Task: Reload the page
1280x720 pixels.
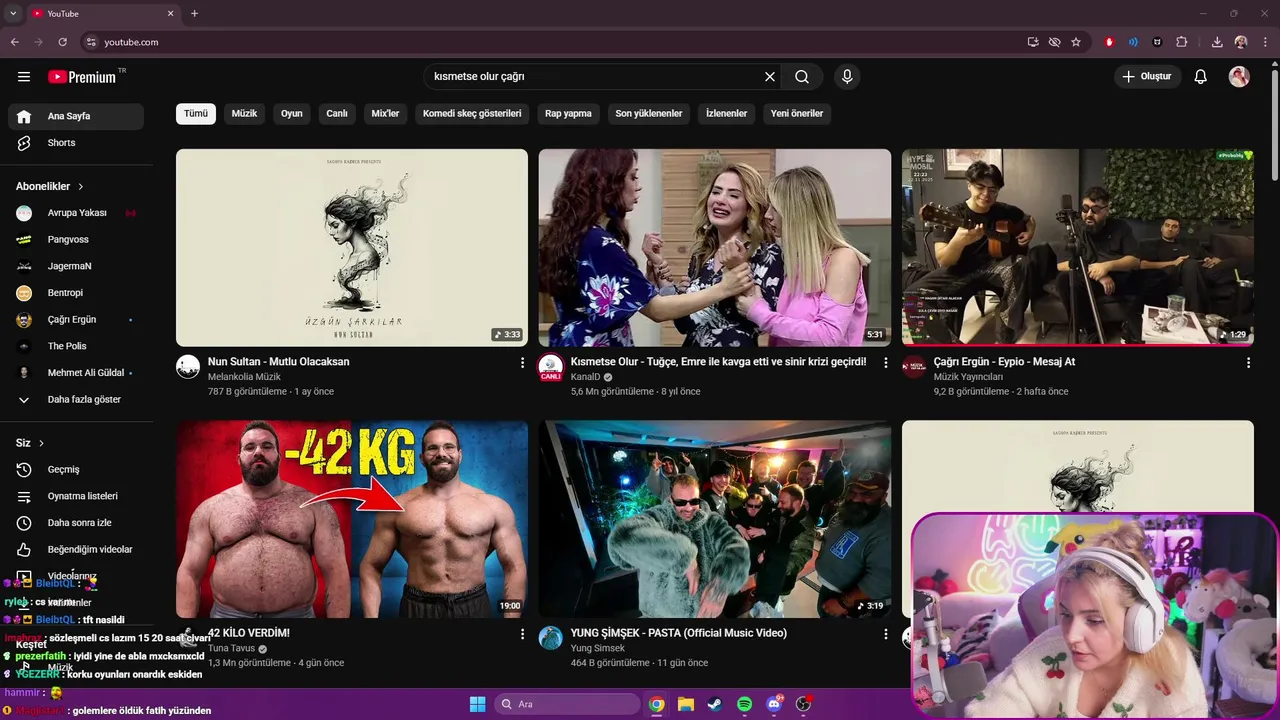Action: click(63, 42)
